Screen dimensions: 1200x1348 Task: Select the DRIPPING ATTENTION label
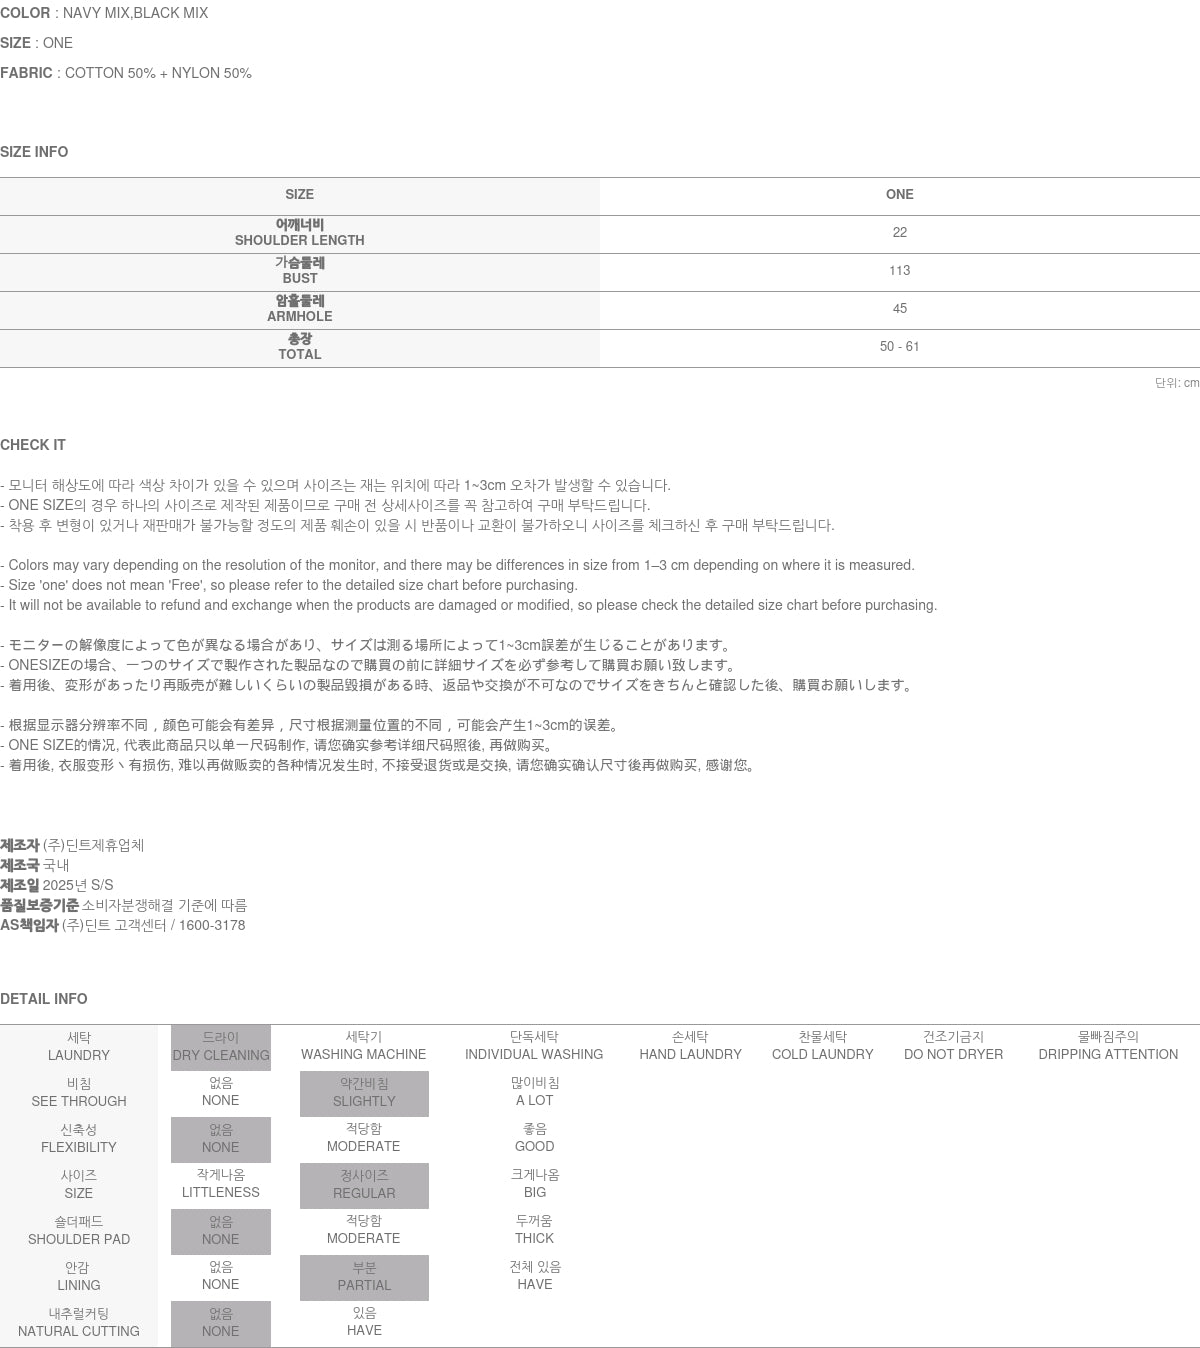(1108, 1046)
